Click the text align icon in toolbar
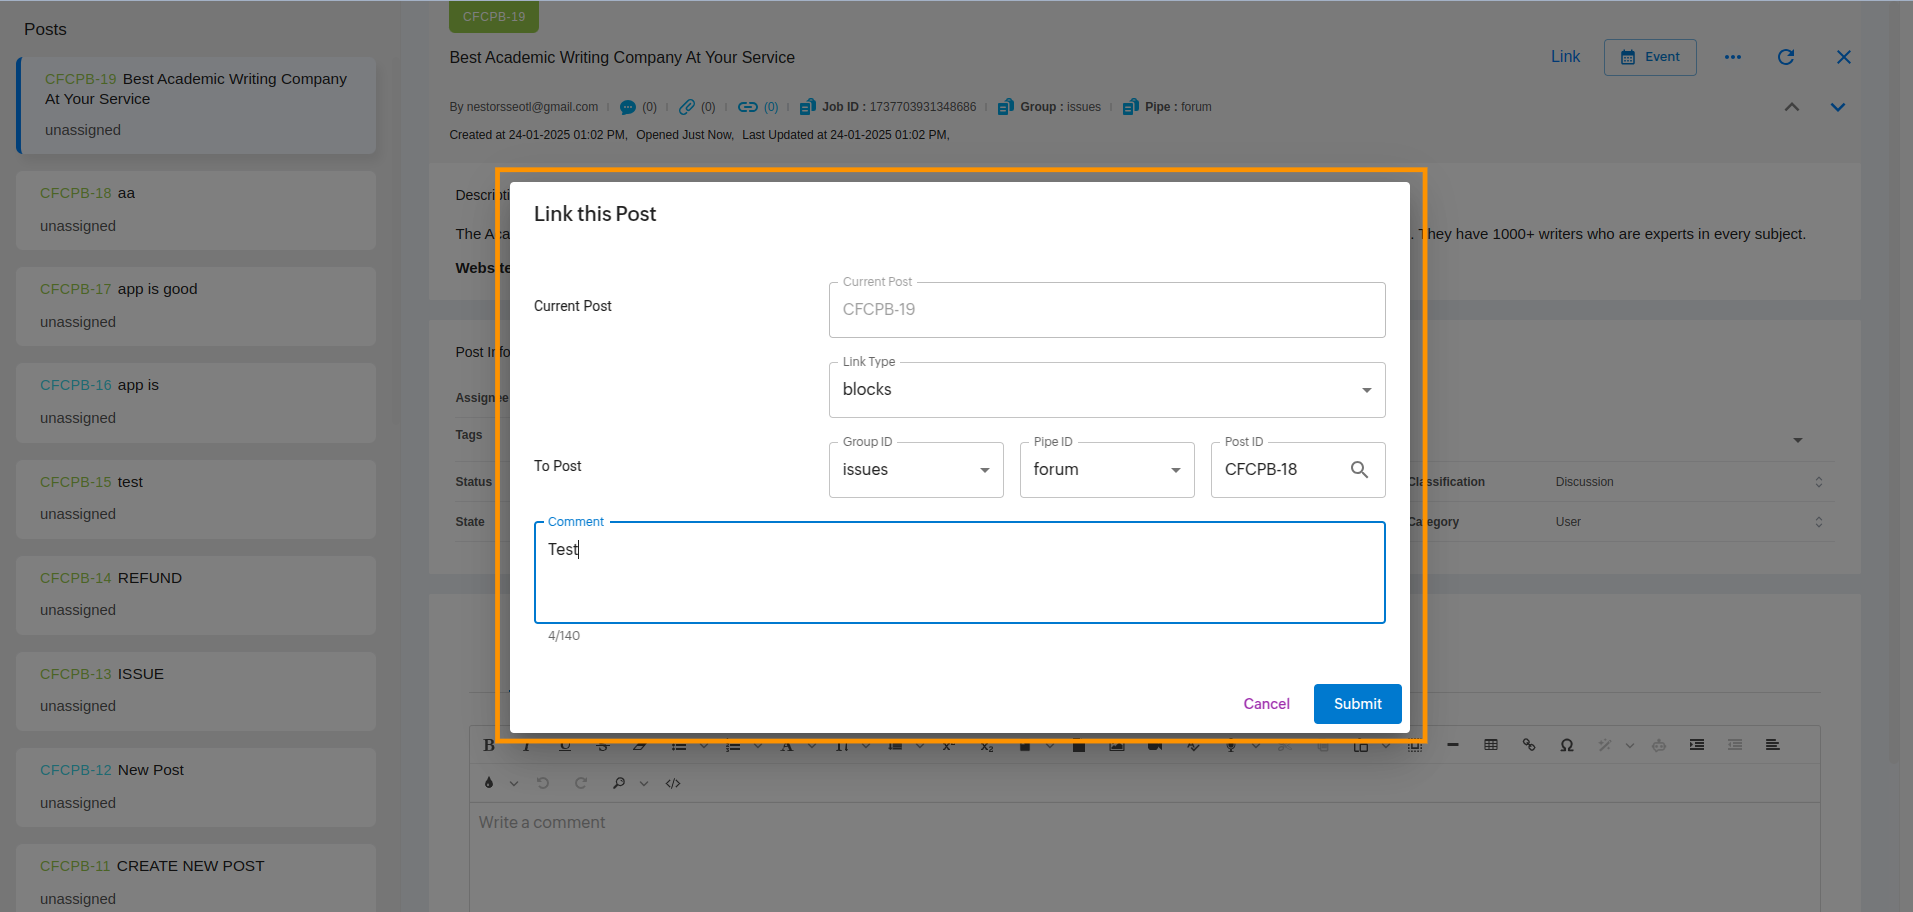 [x=1773, y=745]
